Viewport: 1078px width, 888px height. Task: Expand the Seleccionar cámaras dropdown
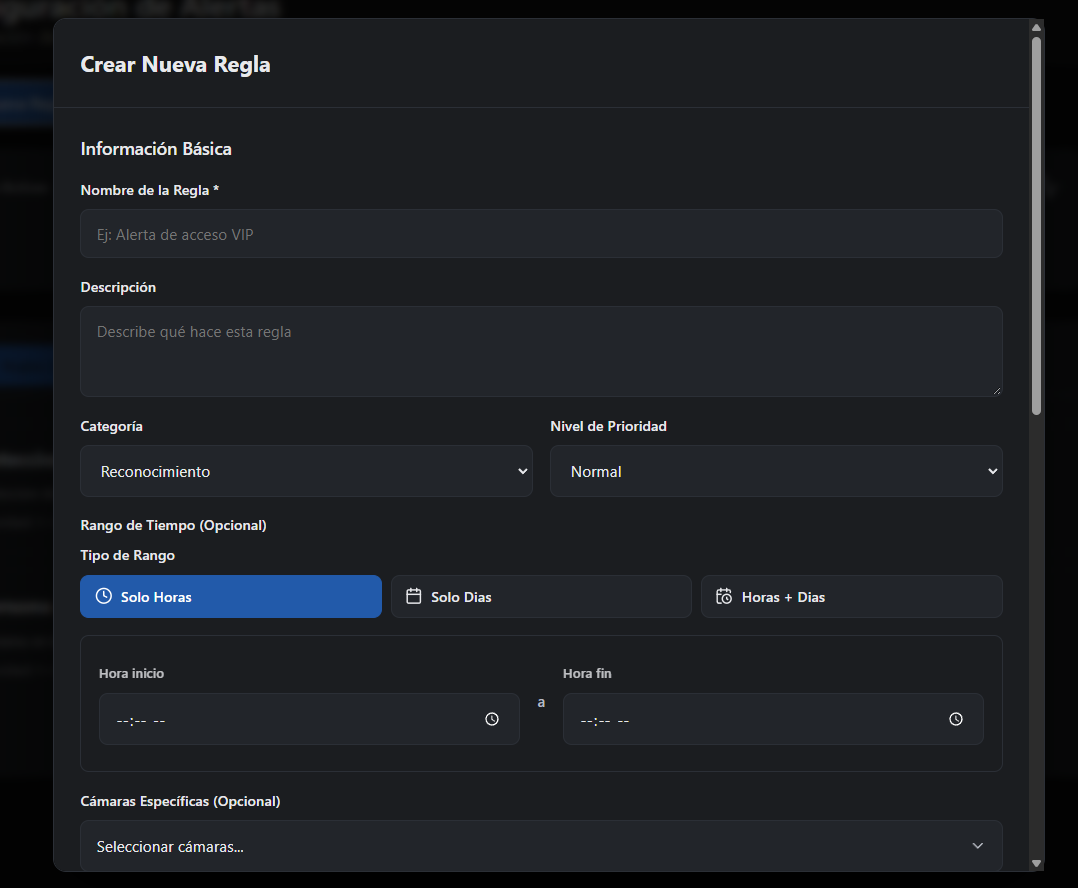point(541,846)
